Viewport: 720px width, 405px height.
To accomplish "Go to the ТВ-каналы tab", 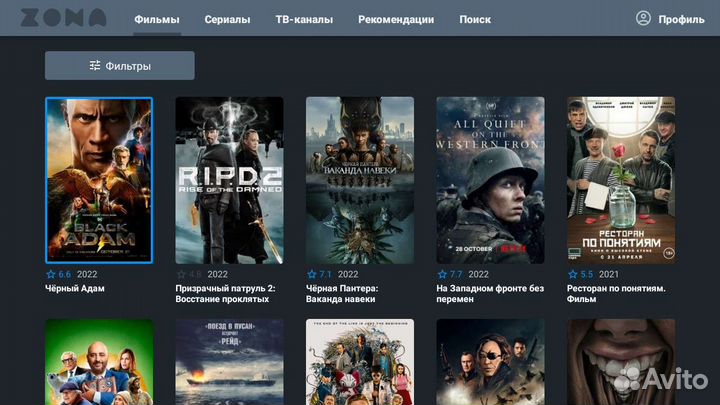I will tap(304, 19).
